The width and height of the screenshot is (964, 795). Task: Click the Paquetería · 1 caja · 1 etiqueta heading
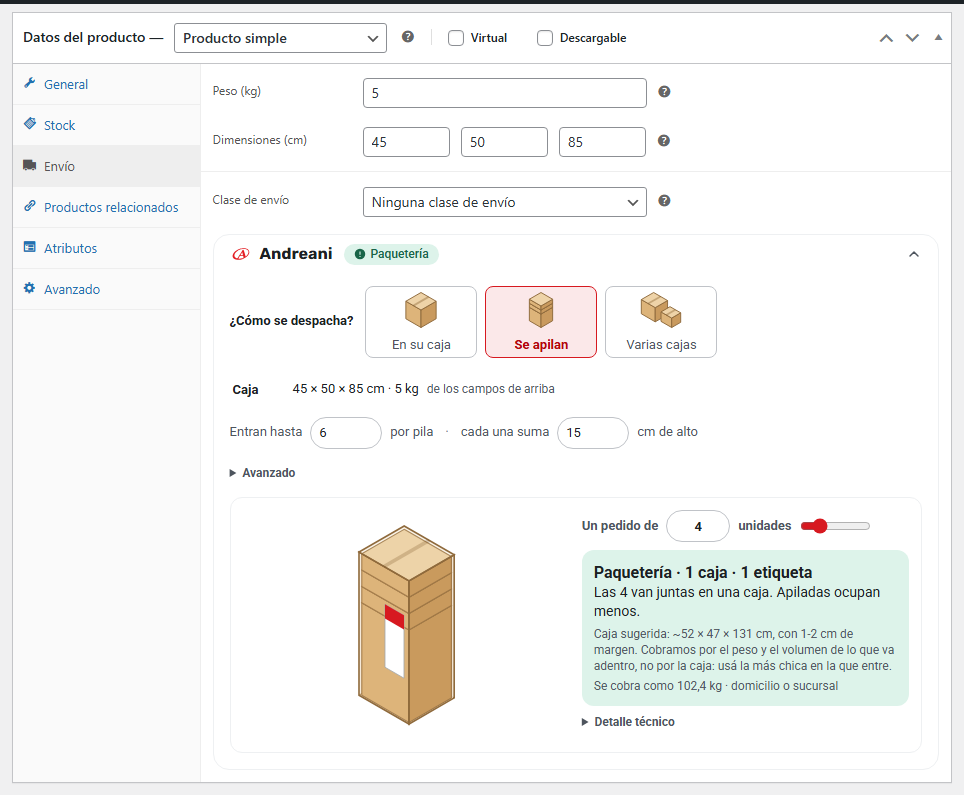703,572
